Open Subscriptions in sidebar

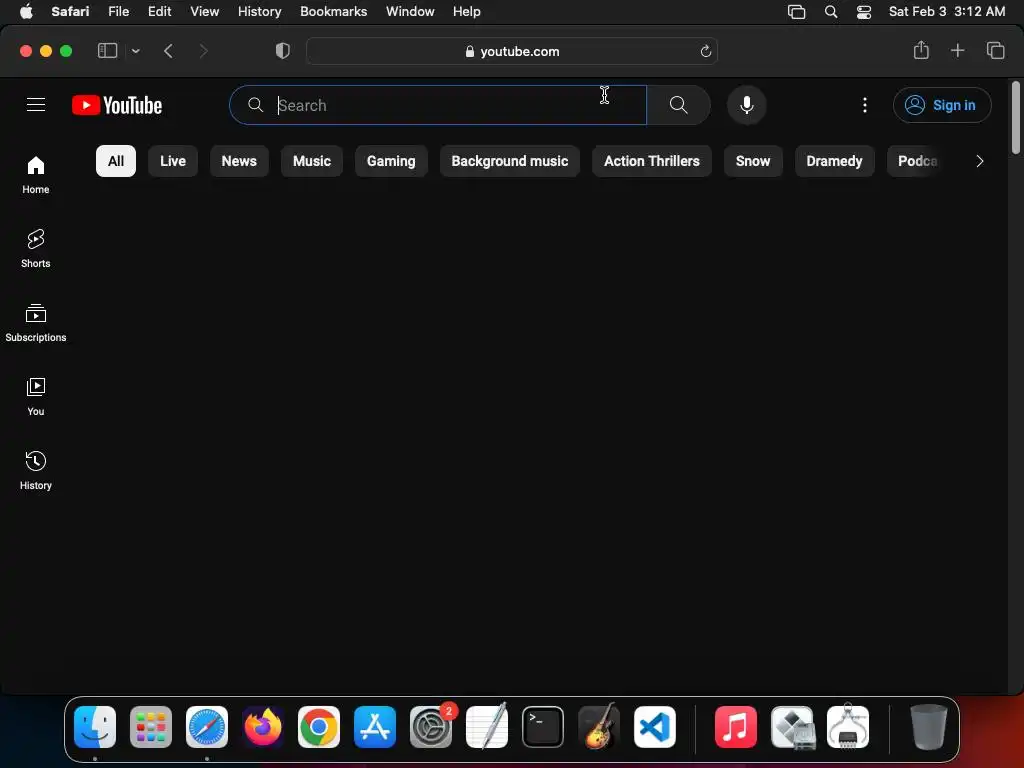pos(36,323)
